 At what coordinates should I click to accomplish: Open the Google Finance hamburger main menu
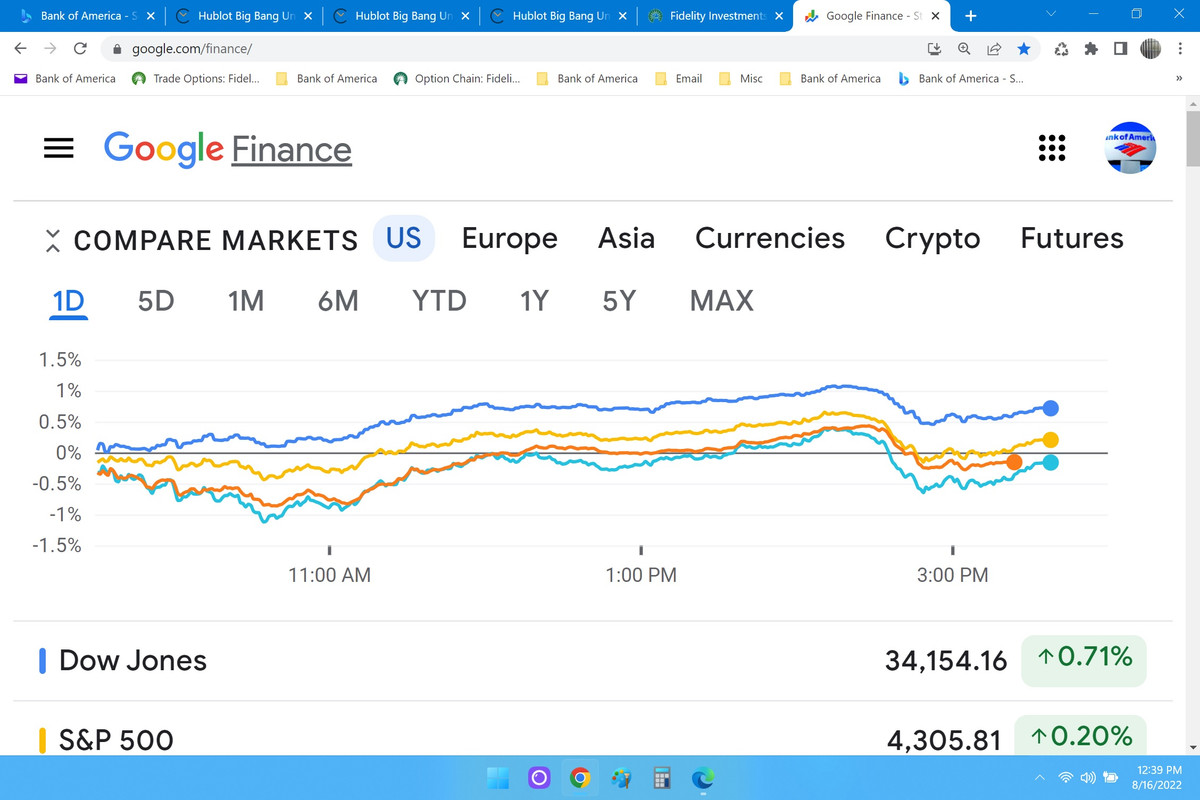click(x=59, y=148)
